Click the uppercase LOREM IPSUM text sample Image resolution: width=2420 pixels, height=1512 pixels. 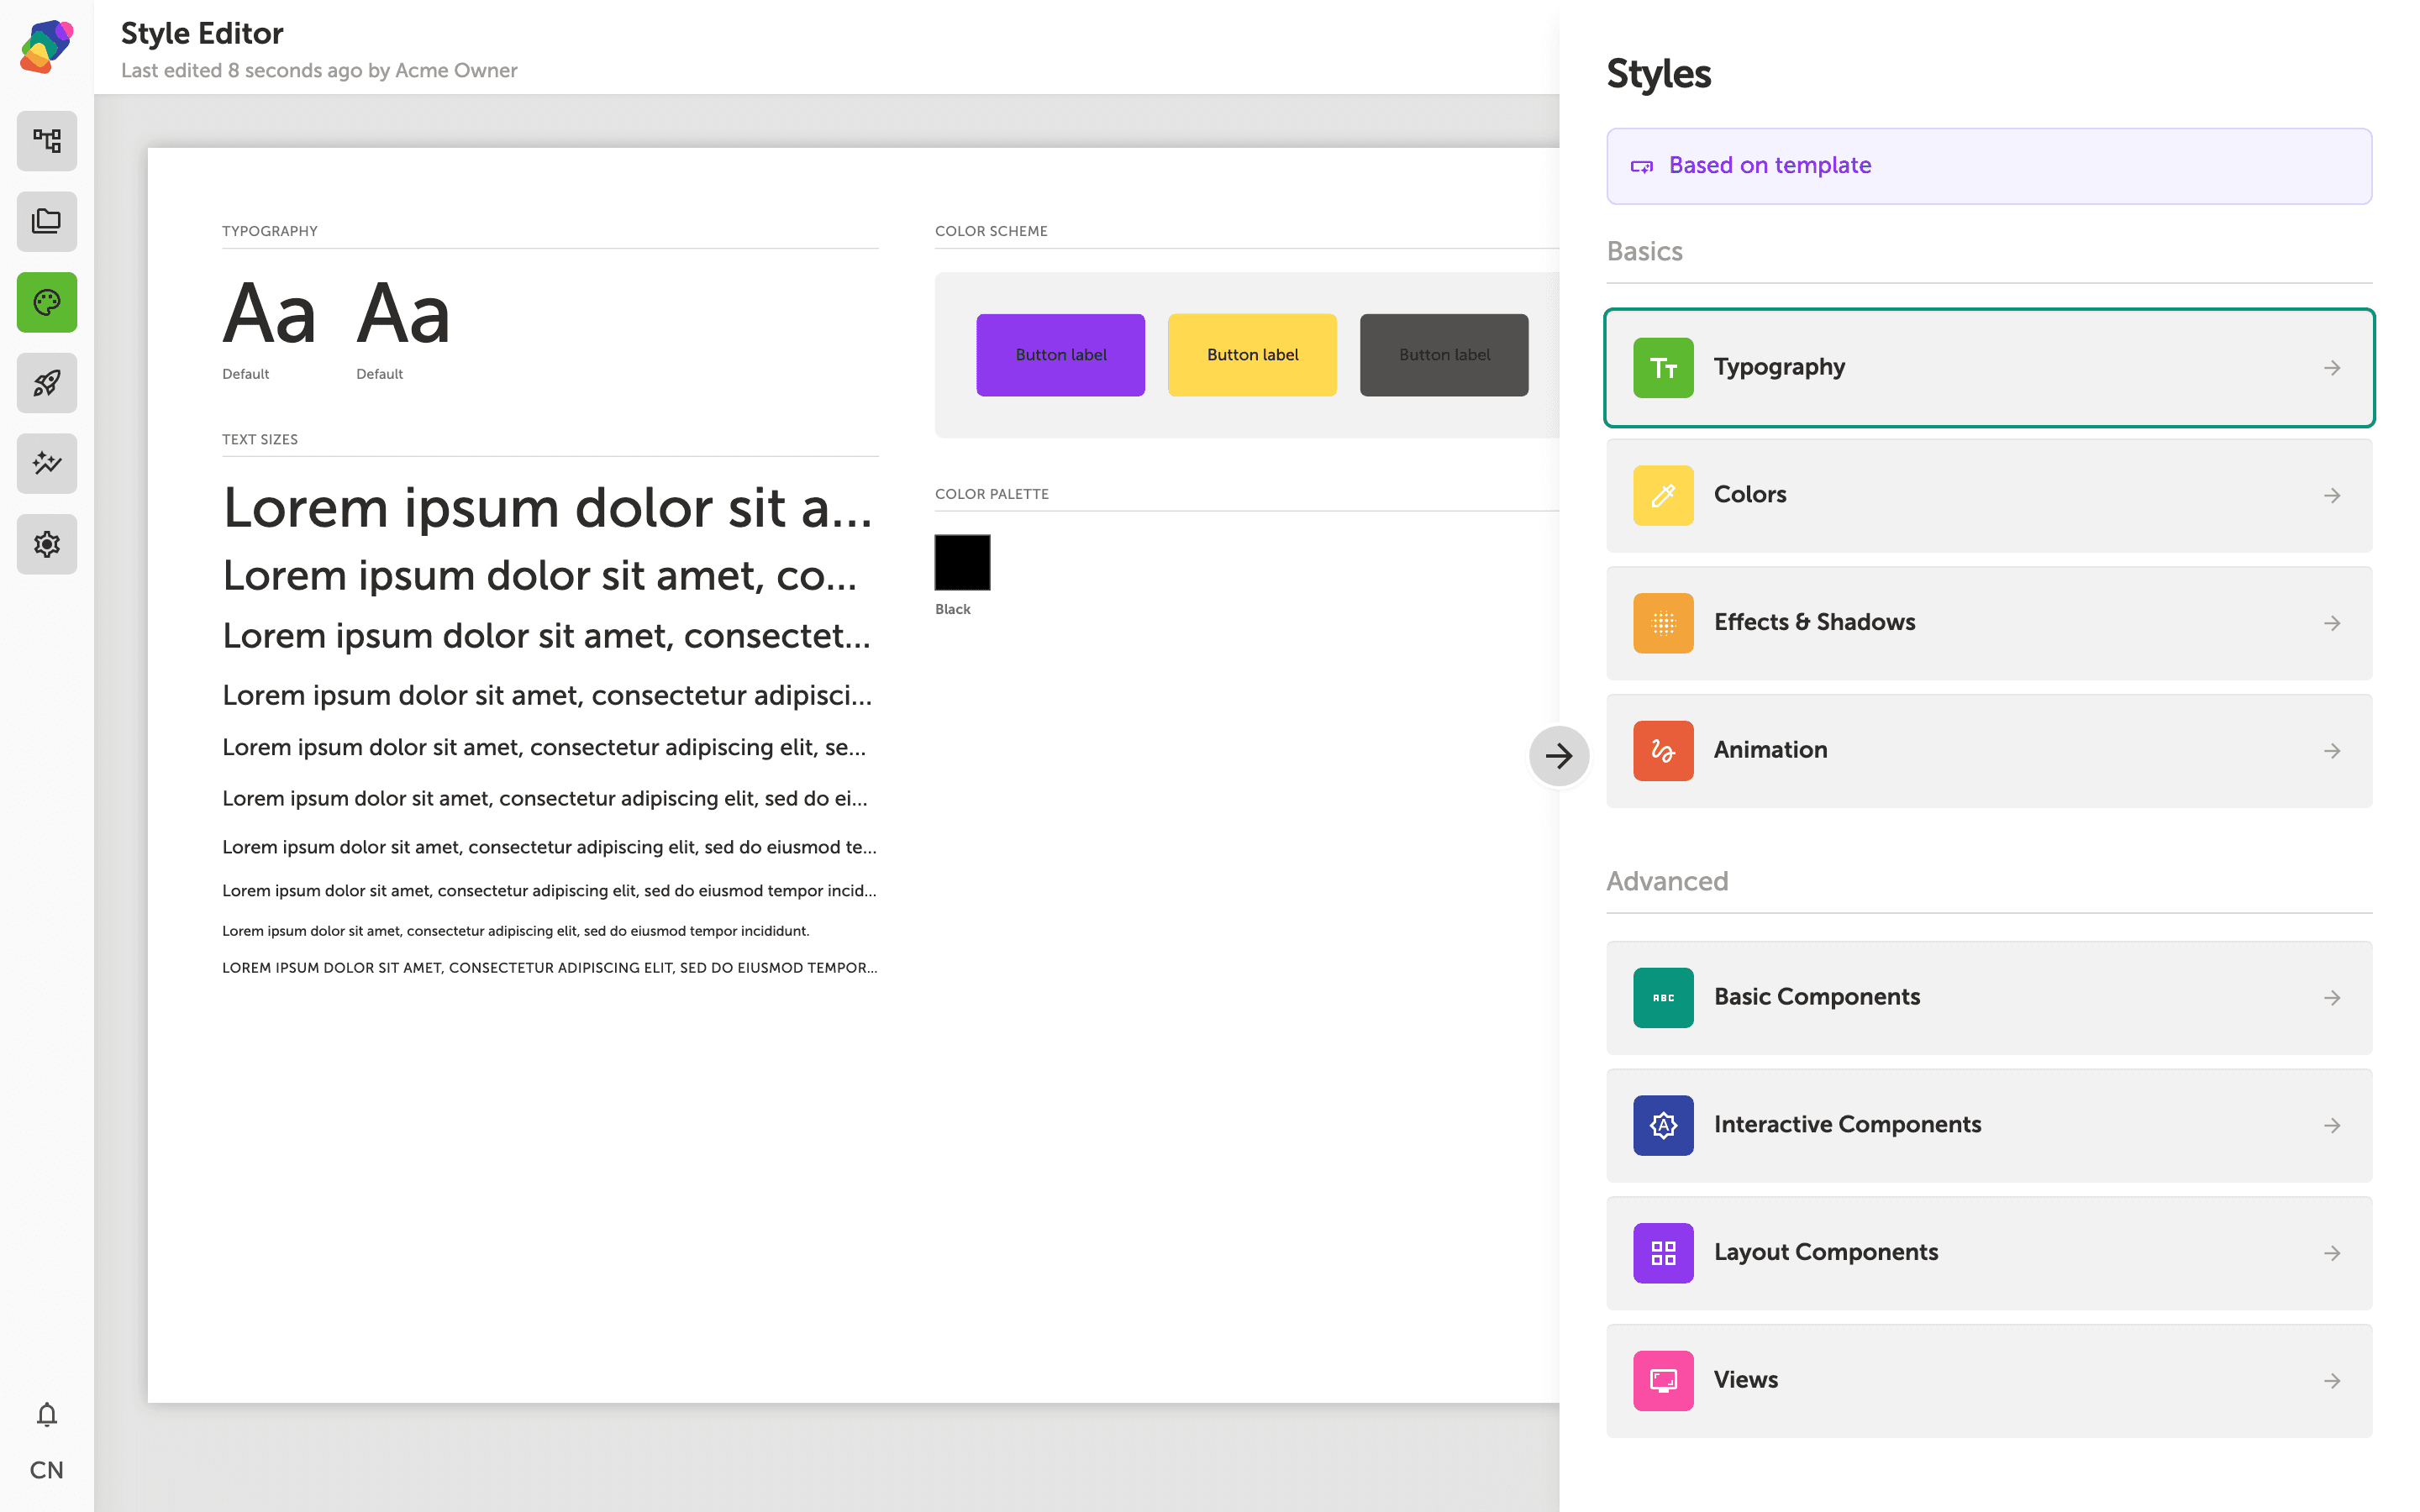click(x=549, y=968)
